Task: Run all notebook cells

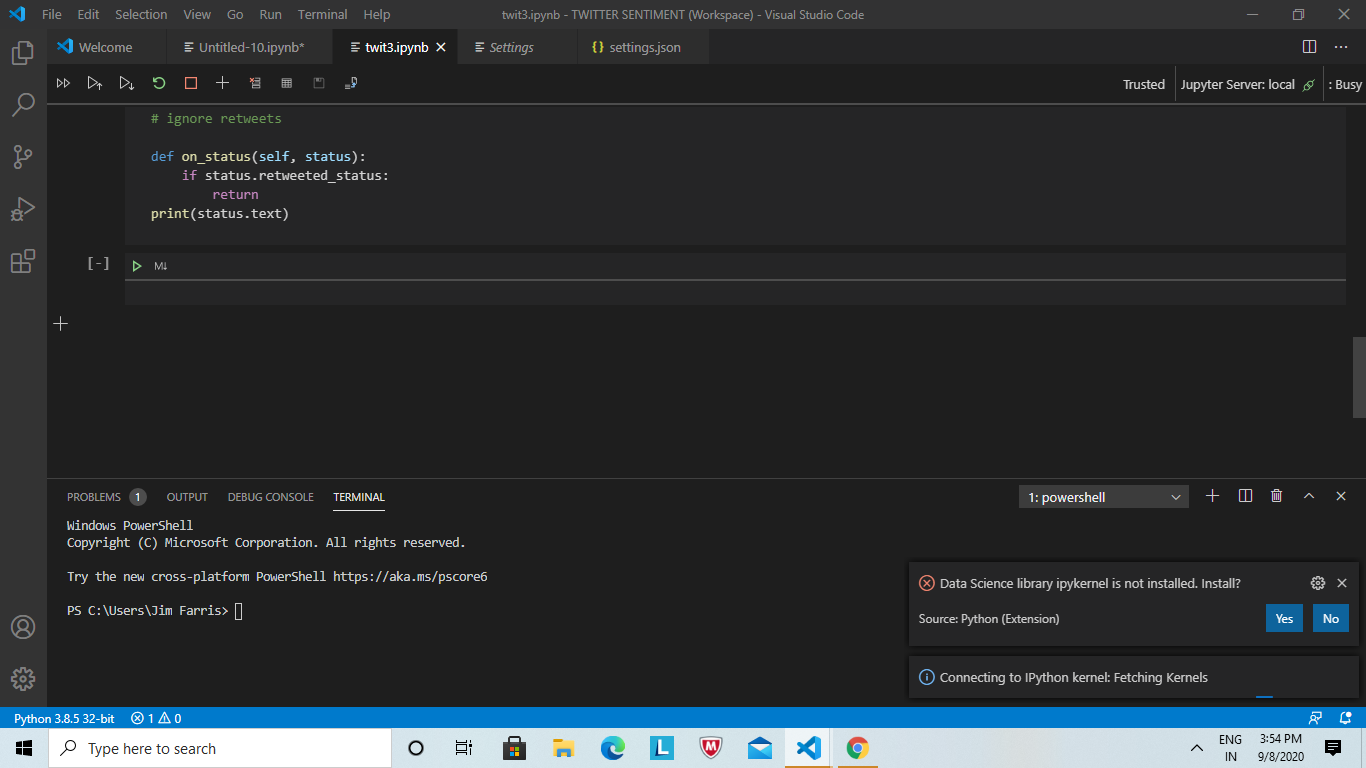Action: point(63,84)
